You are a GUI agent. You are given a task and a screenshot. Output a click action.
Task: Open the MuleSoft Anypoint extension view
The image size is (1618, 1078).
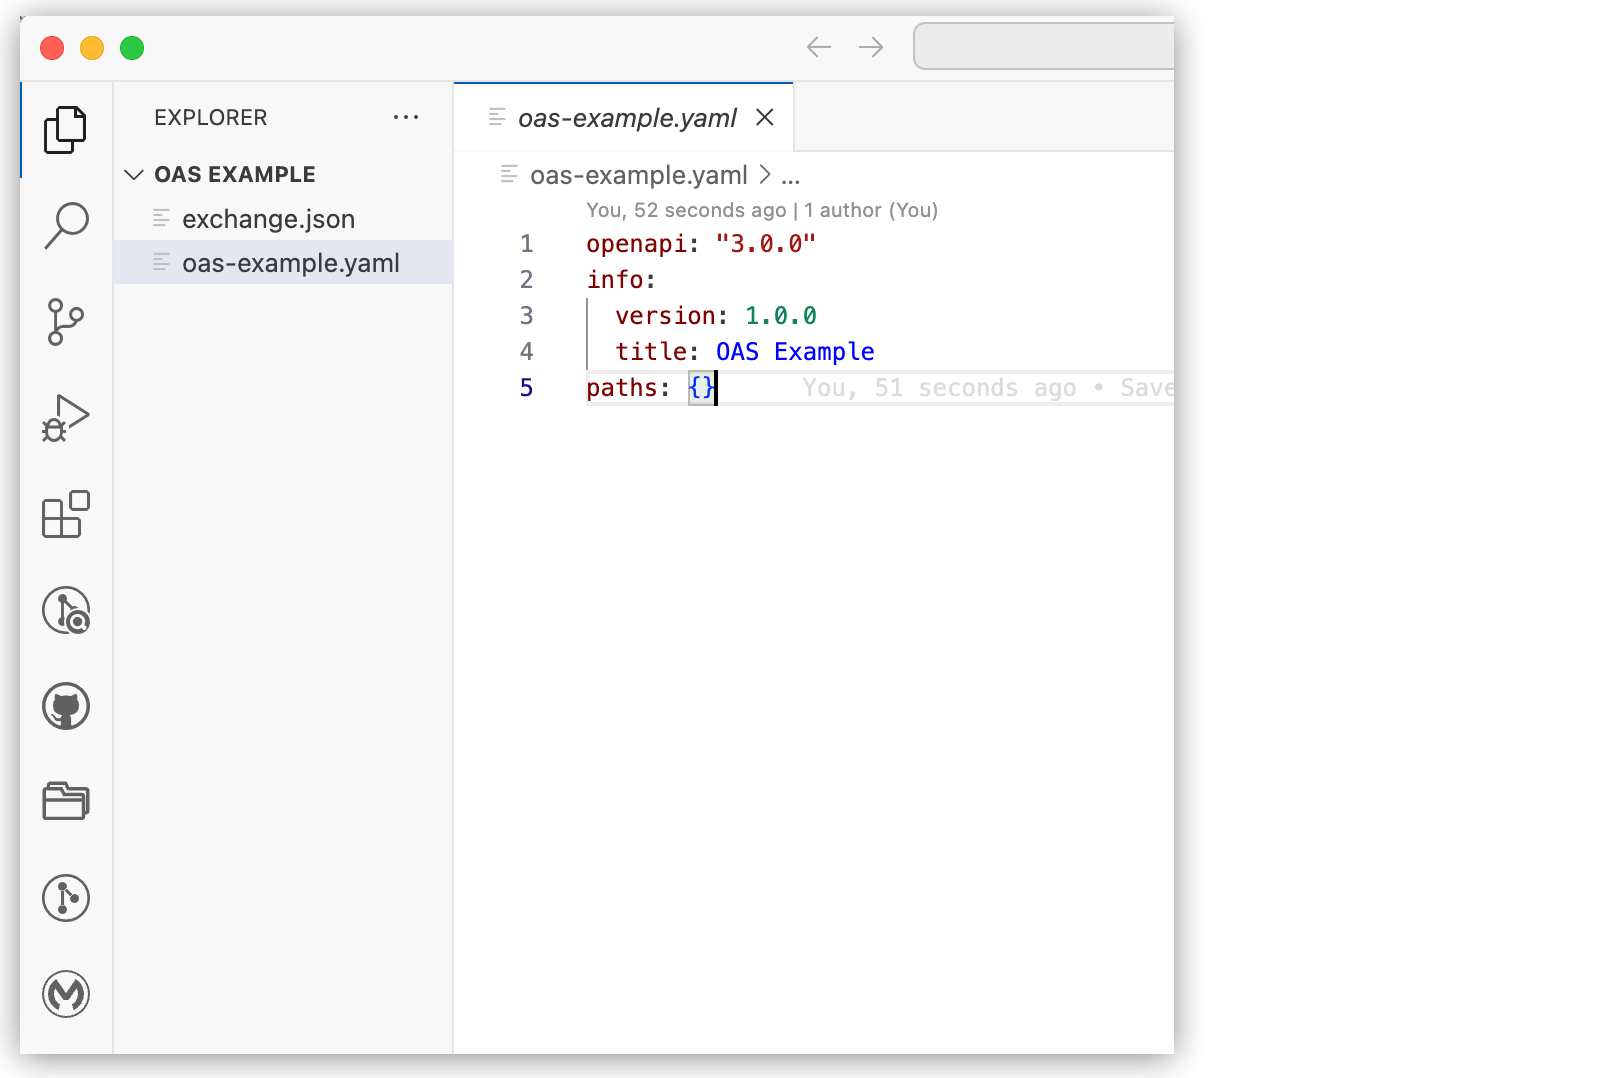(x=65, y=994)
